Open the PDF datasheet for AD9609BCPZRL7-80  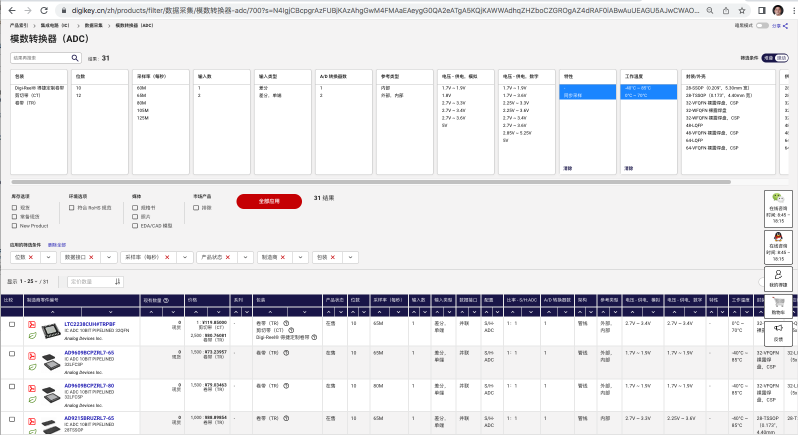pos(32,388)
